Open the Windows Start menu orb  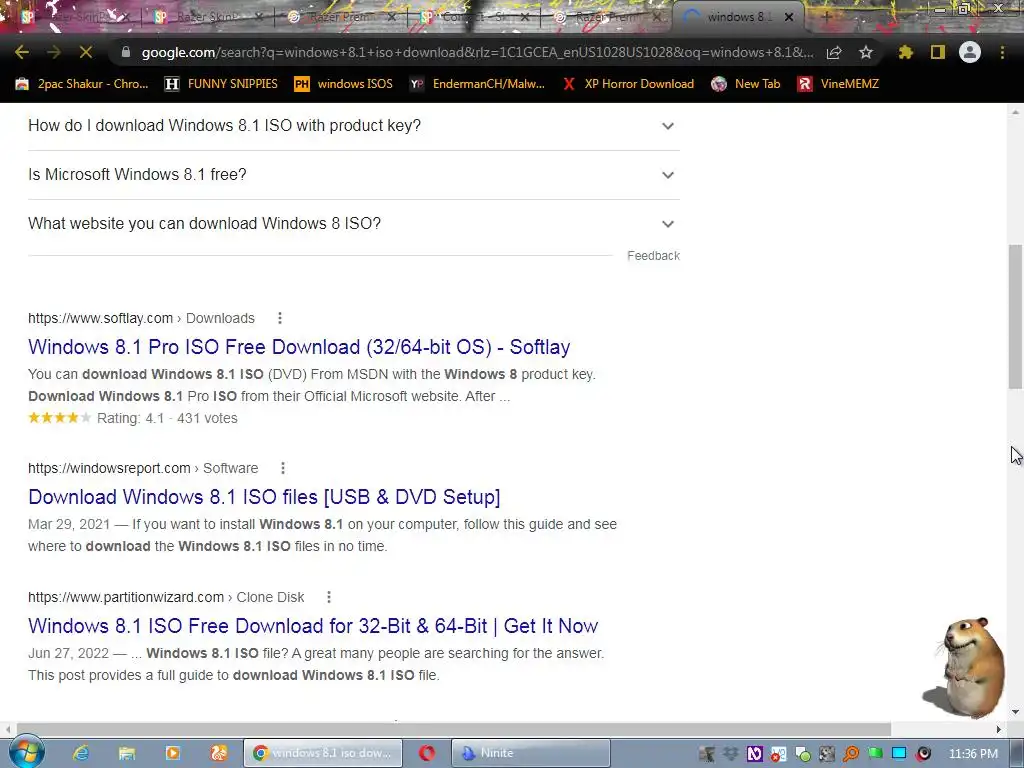coord(26,752)
